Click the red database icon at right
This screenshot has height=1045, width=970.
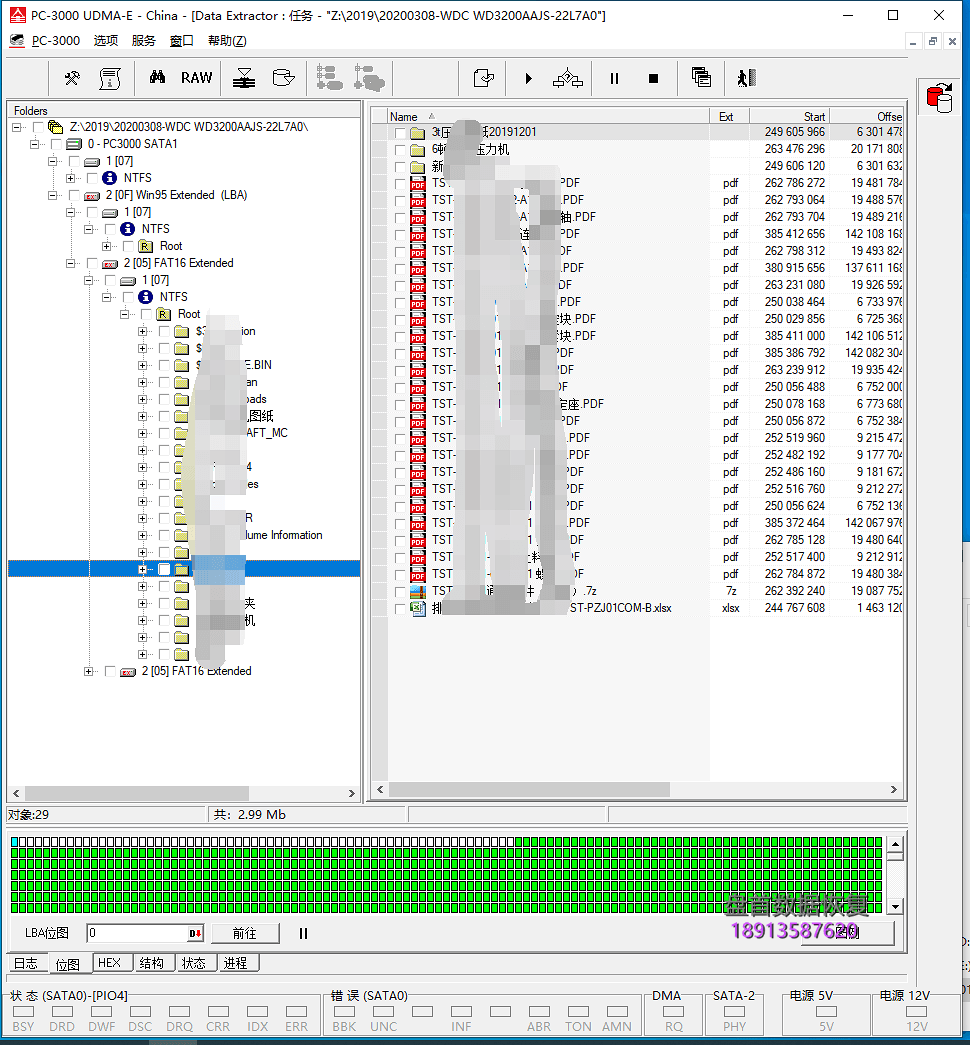tap(940, 98)
